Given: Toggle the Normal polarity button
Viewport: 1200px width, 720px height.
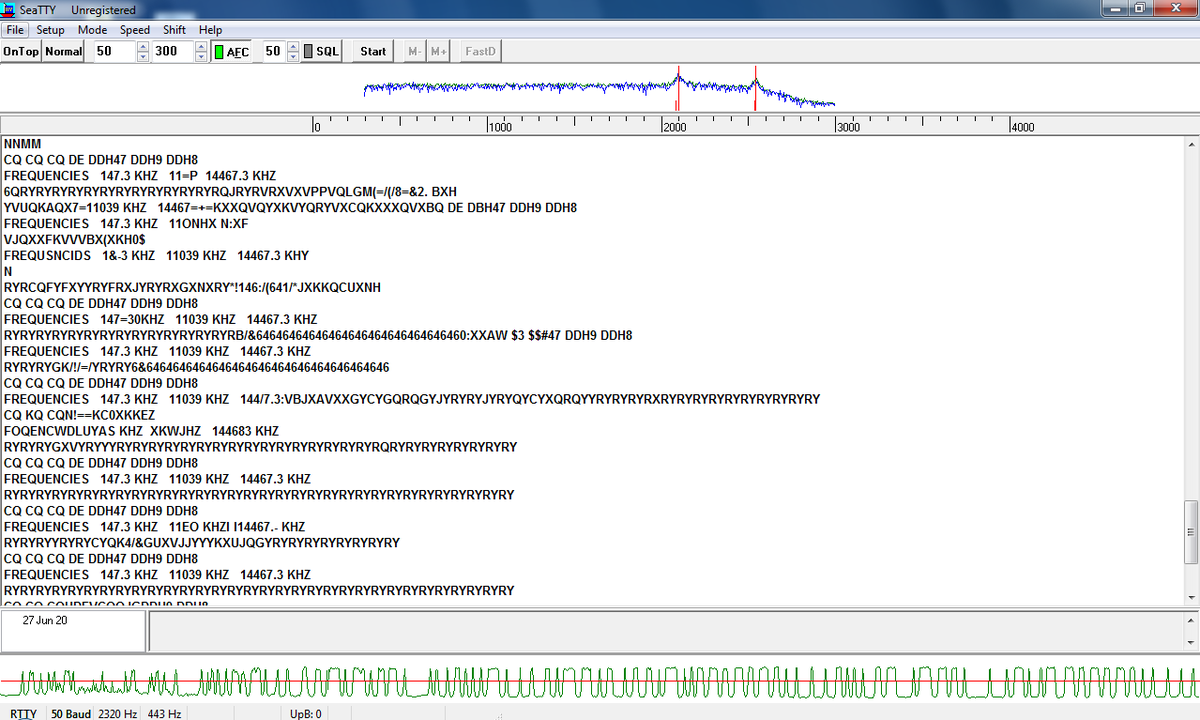Looking at the screenshot, I should tap(64, 51).
